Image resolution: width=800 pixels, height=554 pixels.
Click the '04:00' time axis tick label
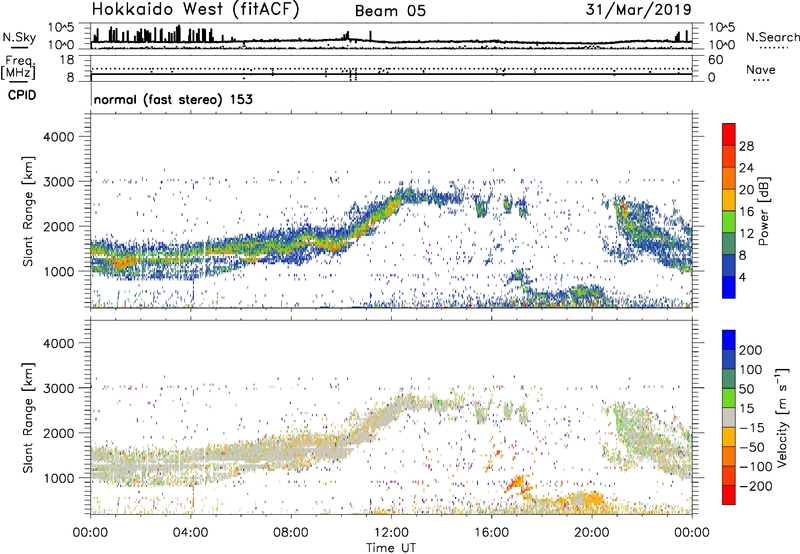point(191,533)
